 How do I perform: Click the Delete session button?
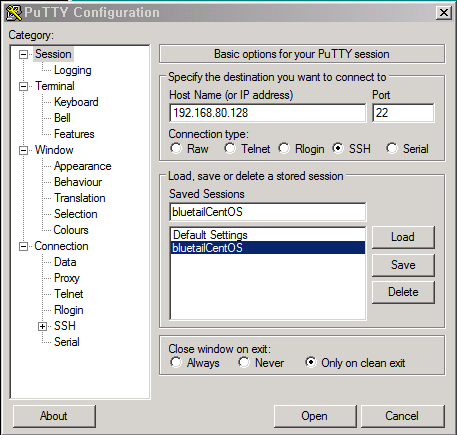pos(403,292)
